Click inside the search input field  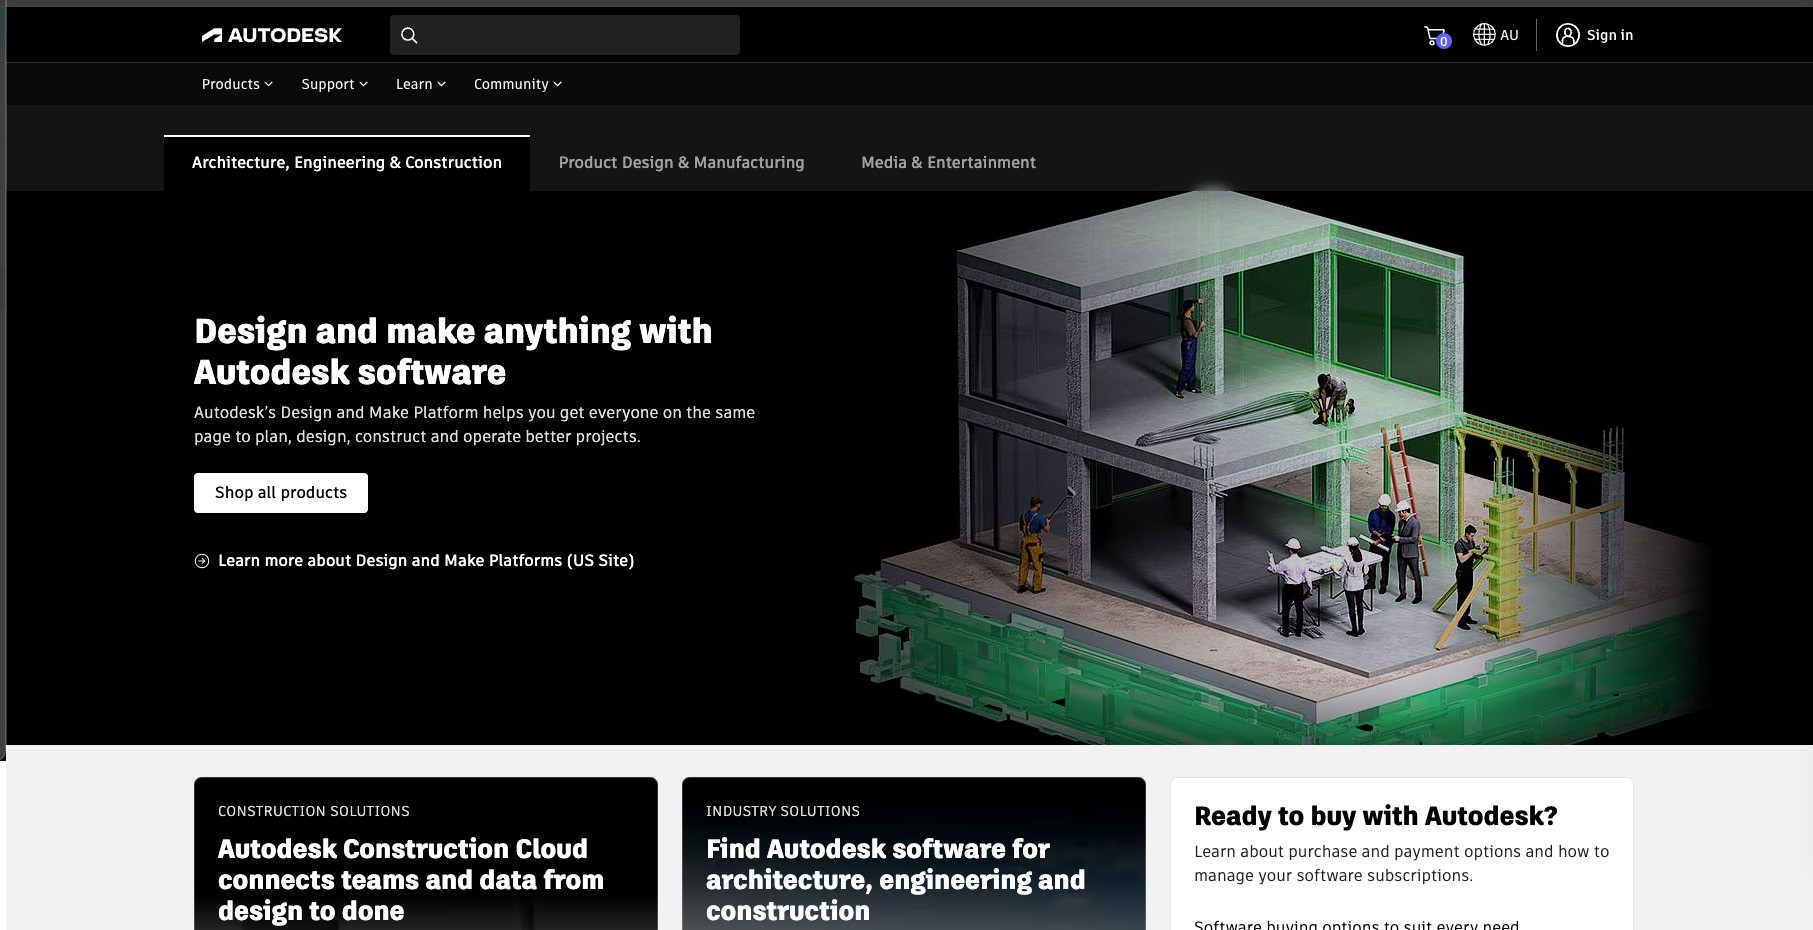[x=580, y=35]
